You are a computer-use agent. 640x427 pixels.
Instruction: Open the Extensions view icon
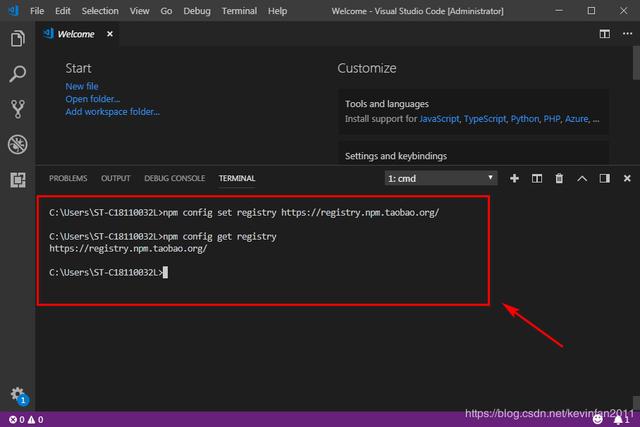(x=17, y=180)
